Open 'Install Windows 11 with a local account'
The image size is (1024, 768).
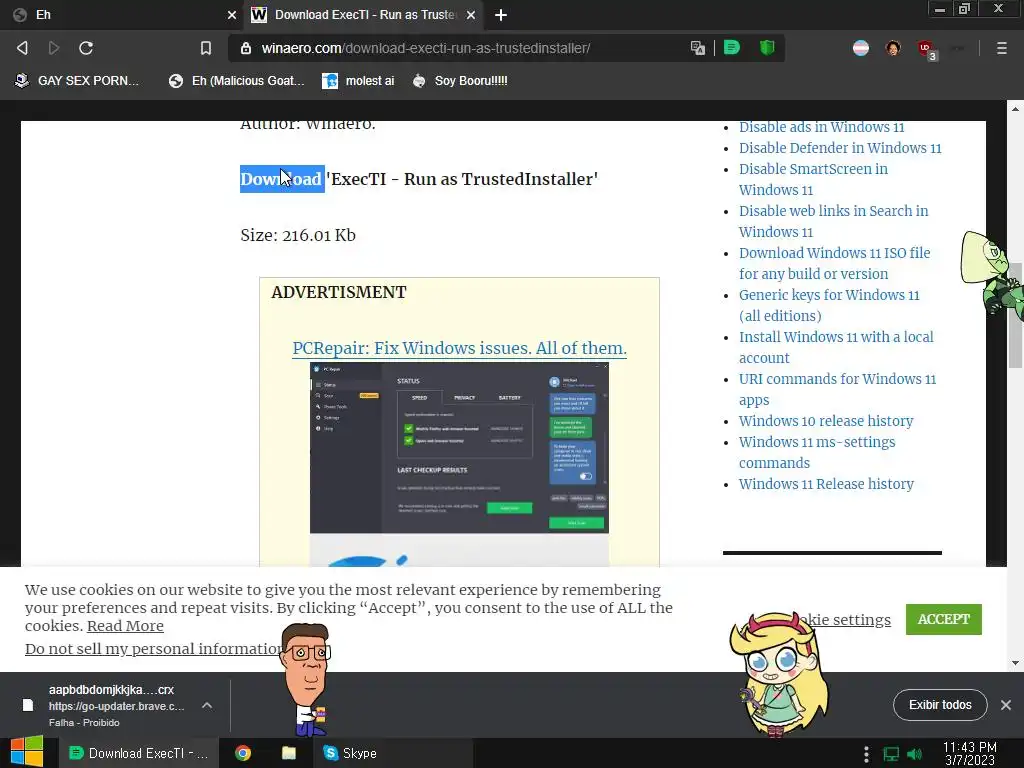pyautogui.click(x=836, y=347)
